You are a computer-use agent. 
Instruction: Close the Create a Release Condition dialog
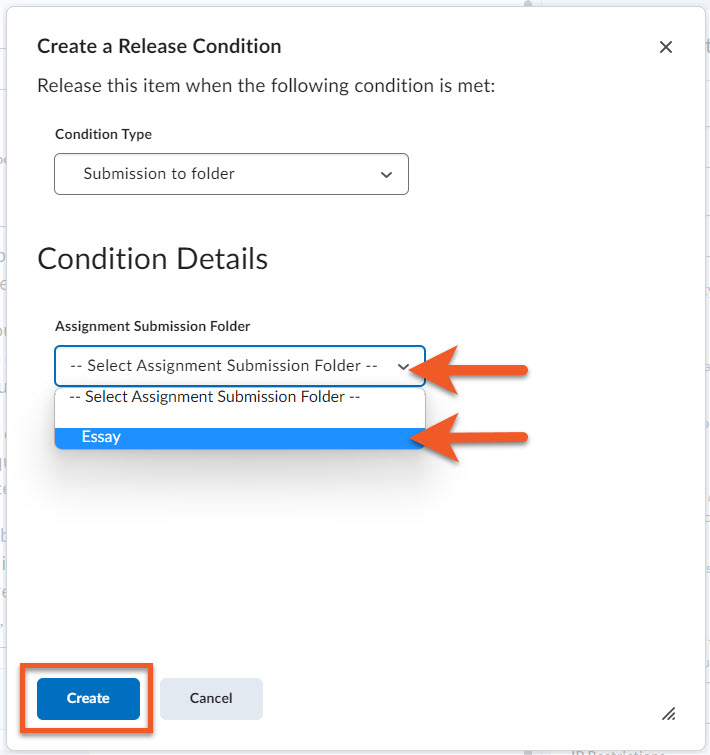pos(666,47)
